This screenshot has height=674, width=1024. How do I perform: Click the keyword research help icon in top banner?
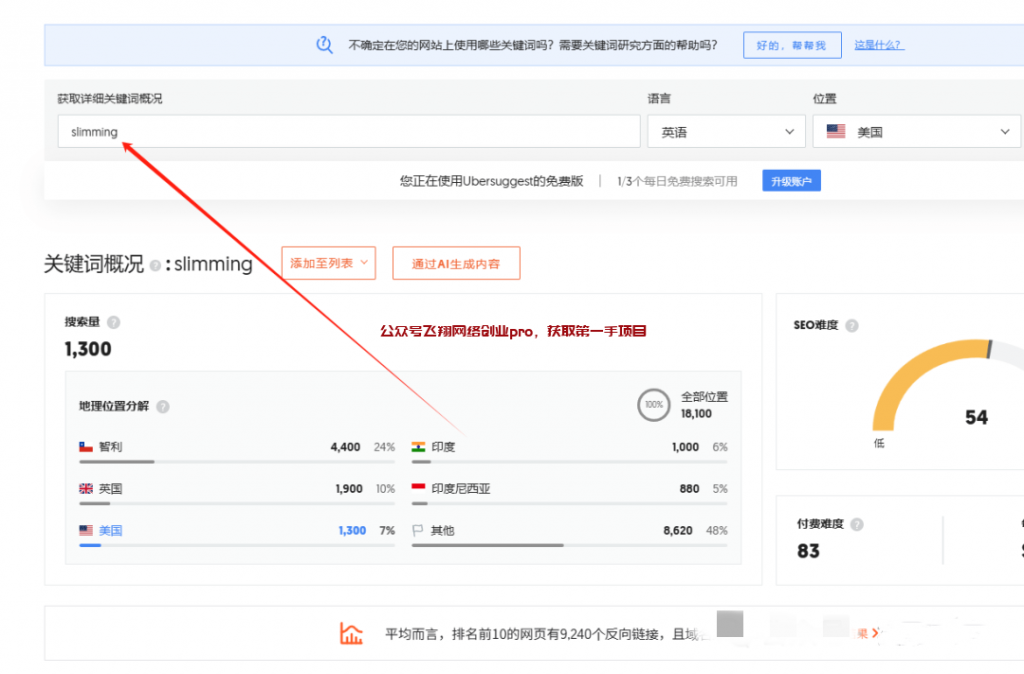(x=323, y=45)
